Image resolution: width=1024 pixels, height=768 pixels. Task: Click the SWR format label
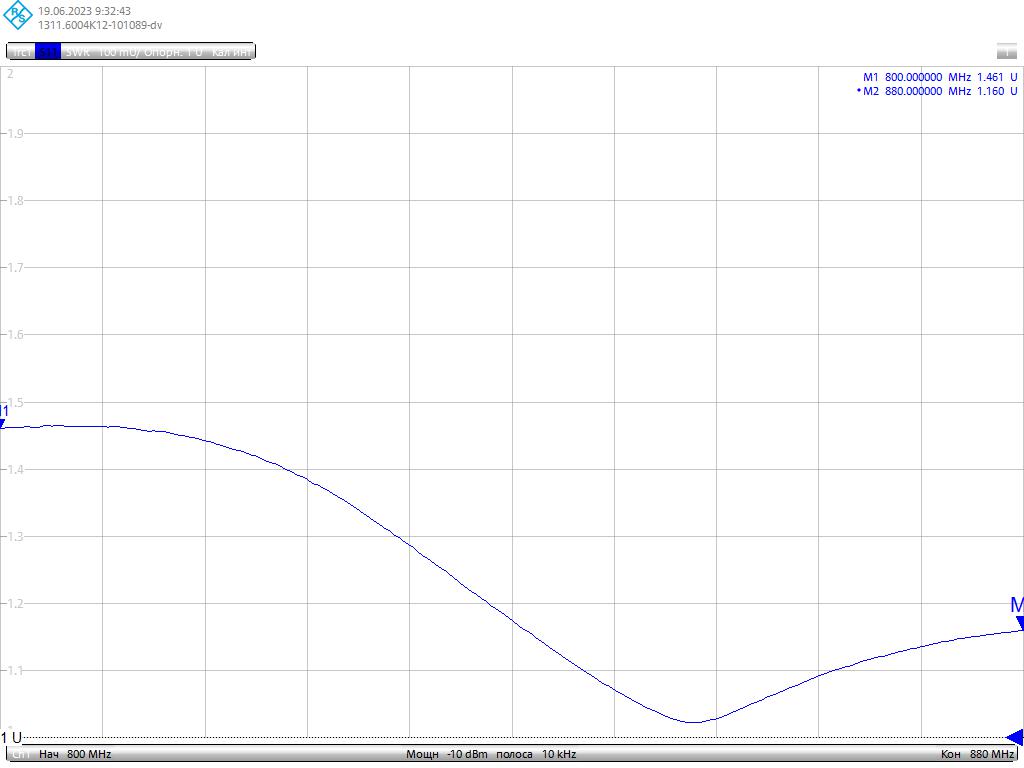tap(78, 52)
